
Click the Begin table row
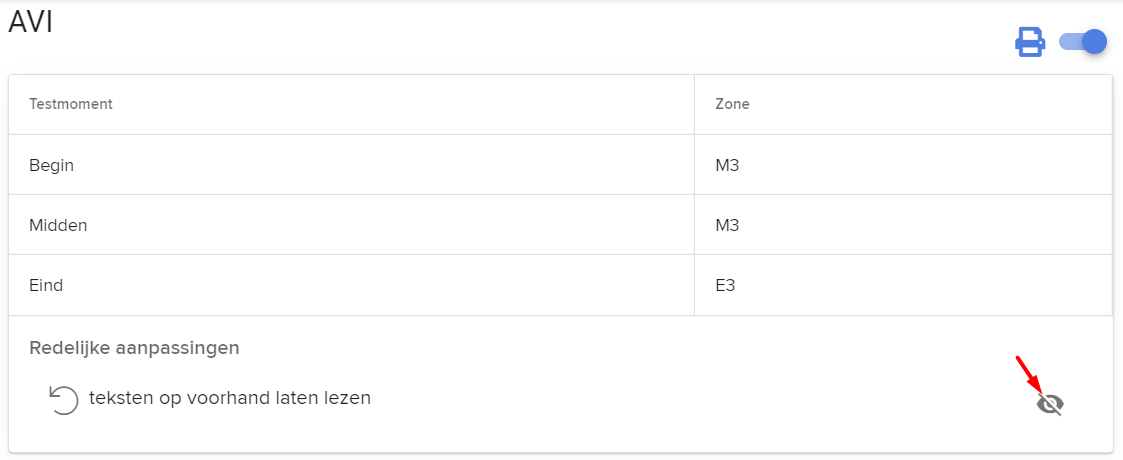[x=561, y=165]
